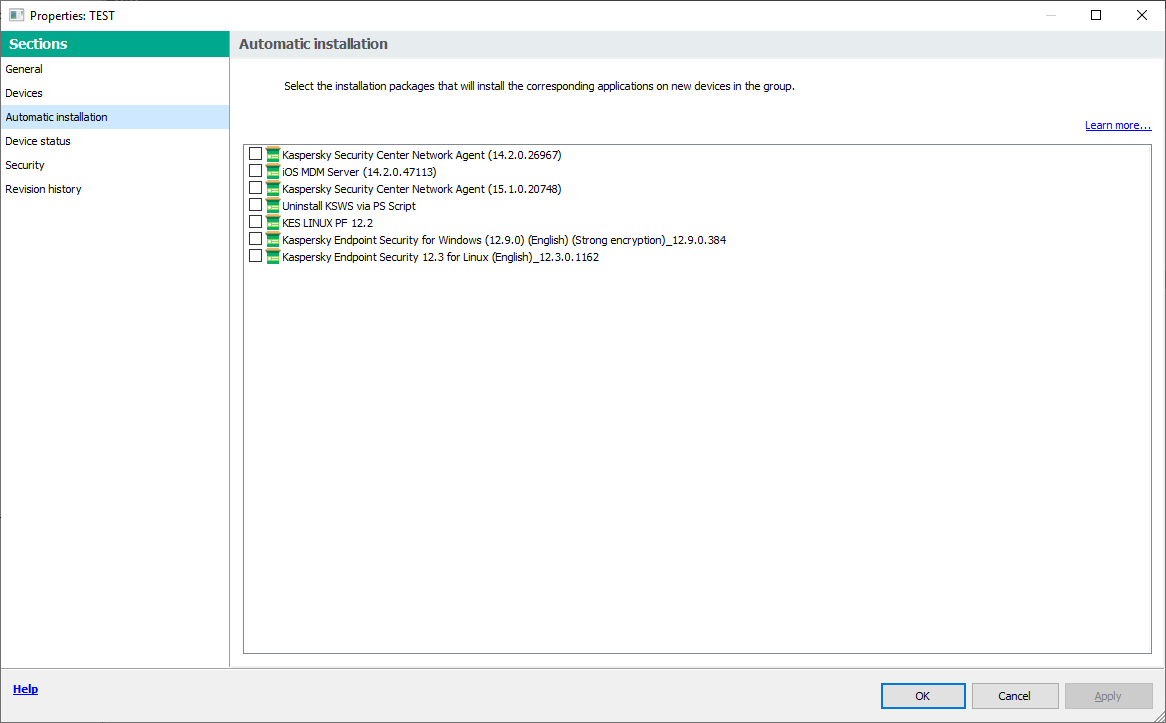The image size is (1166, 723).
Task: Toggle Uninstall KSWS via PS Script checkbox
Action: click(x=255, y=205)
